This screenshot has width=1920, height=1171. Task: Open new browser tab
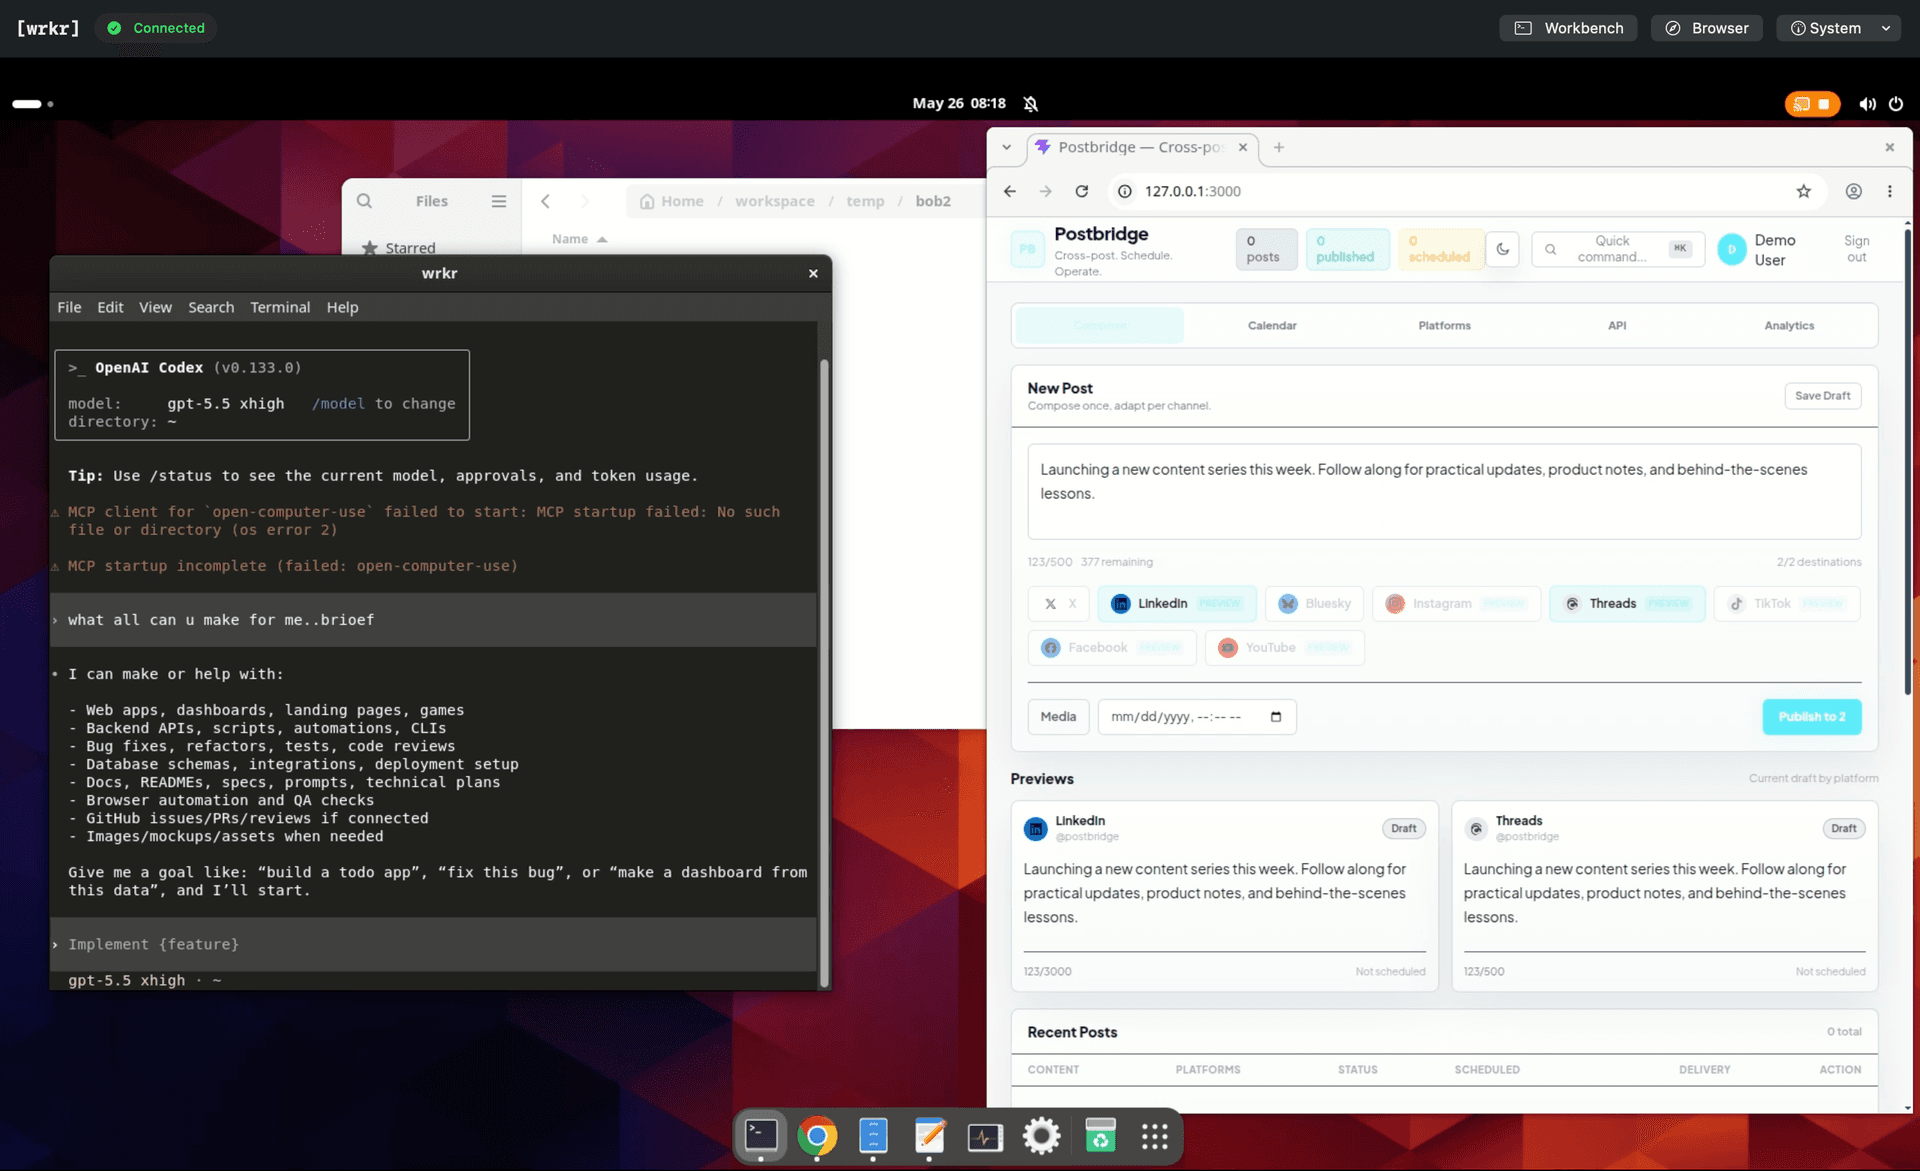tap(1279, 147)
